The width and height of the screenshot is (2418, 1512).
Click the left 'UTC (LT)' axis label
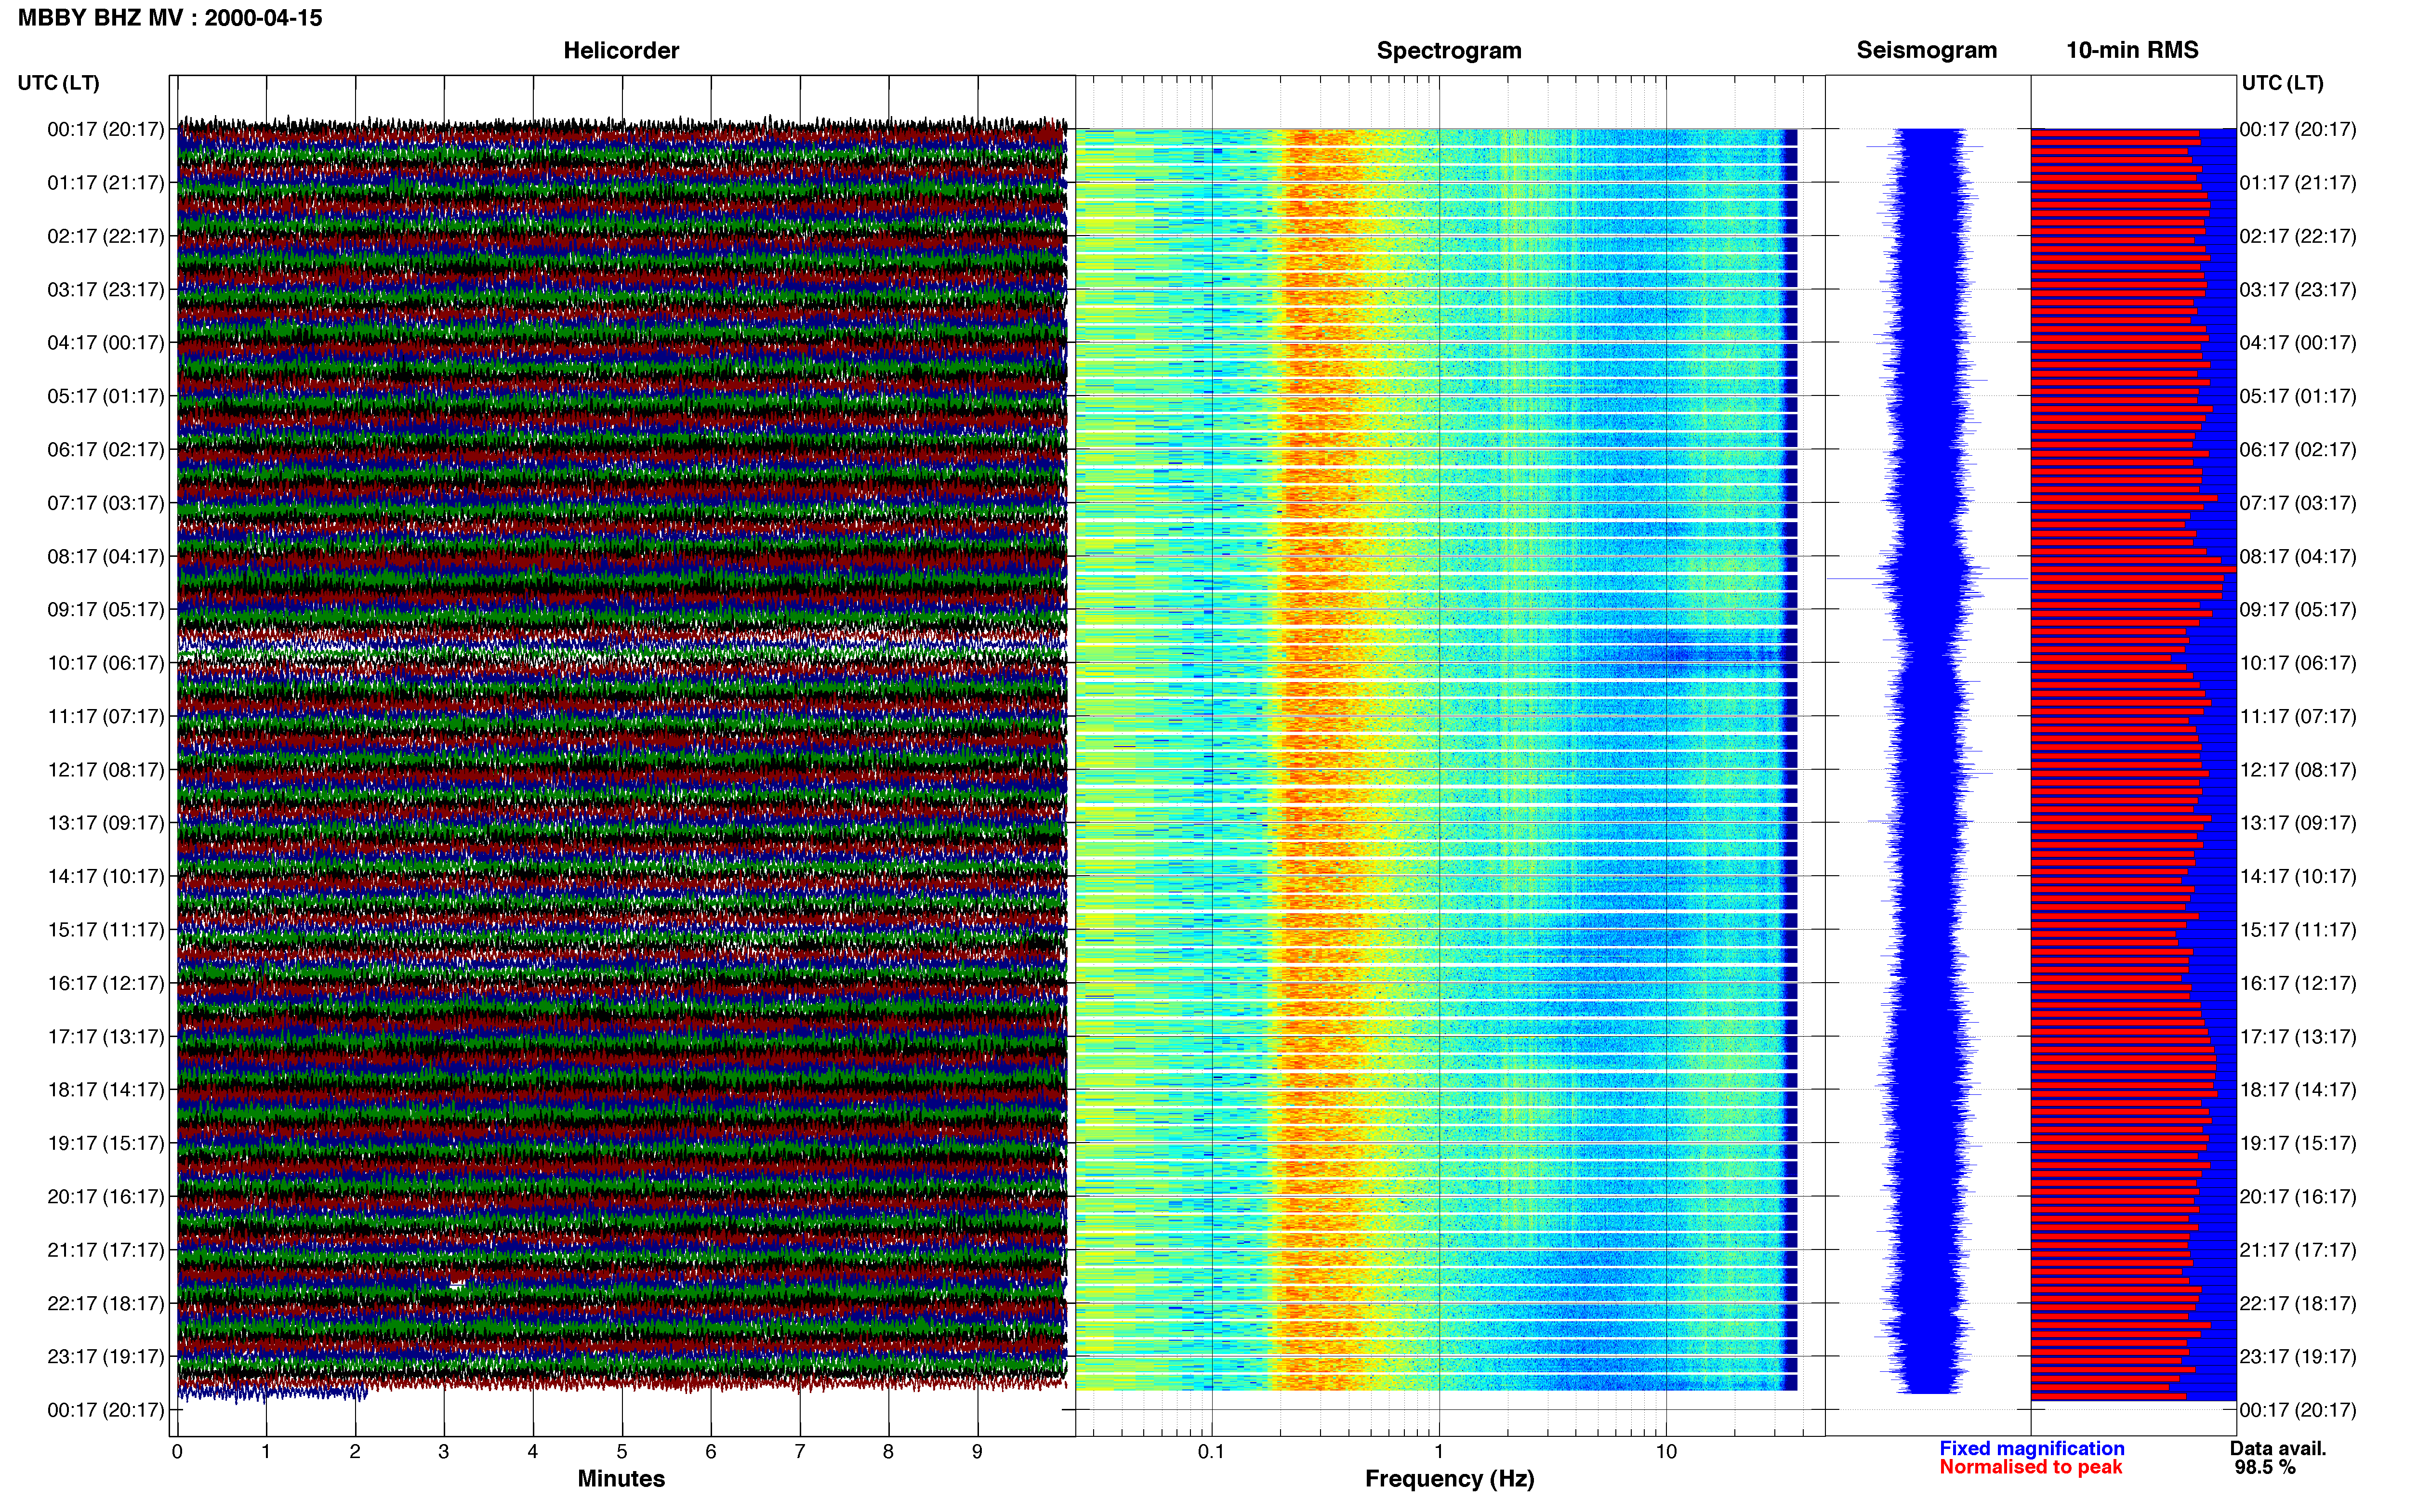coord(58,83)
